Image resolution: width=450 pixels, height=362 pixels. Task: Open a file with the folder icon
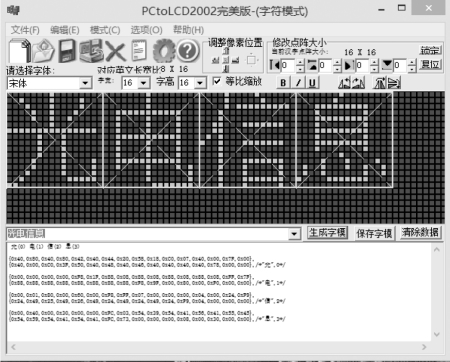click(x=43, y=51)
